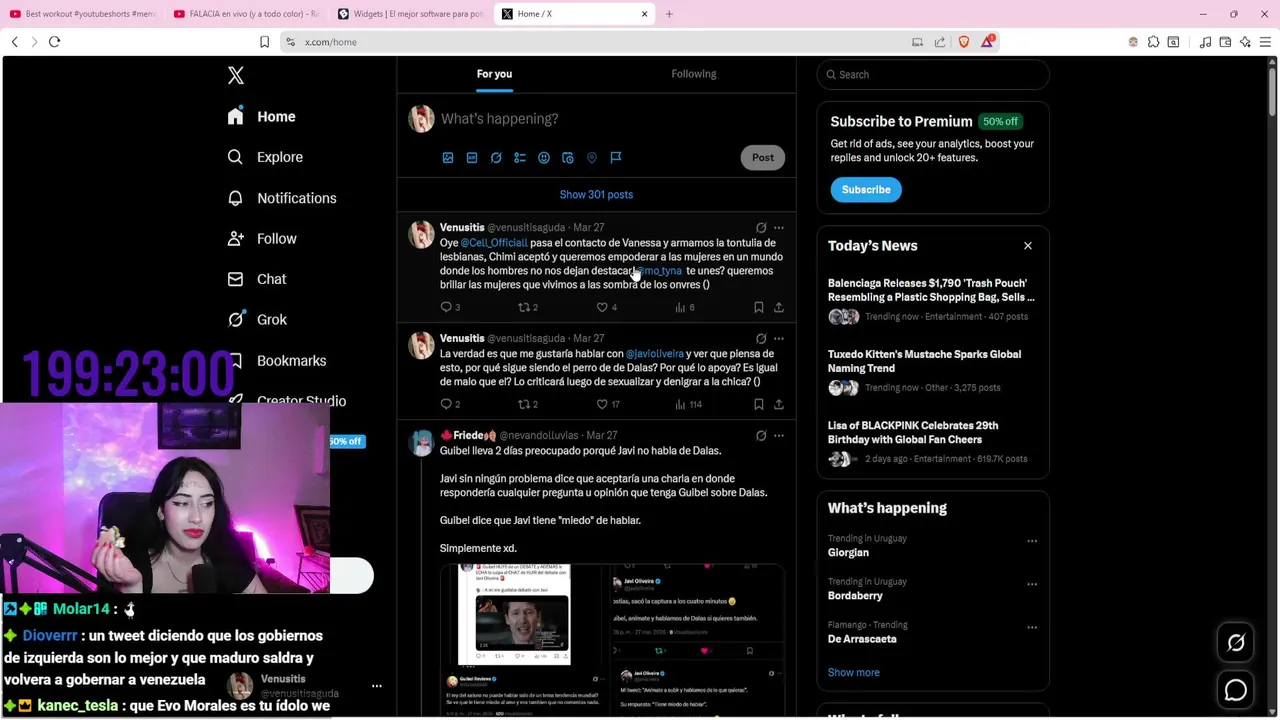Open Giorgian trending topic
Image resolution: width=1280 pixels, height=720 pixels.
tap(848, 553)
